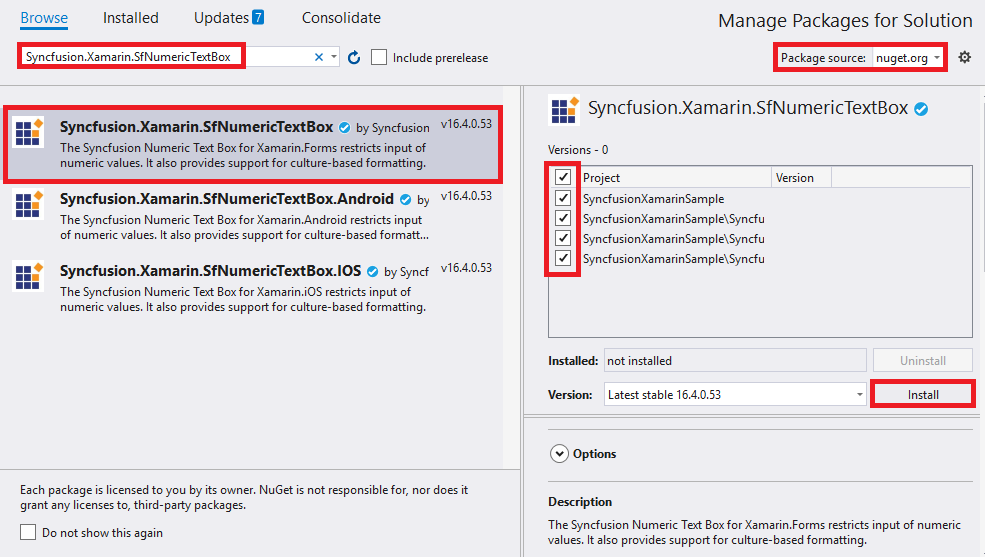Expand the Options section
Screen dimensions: 985x557
(559, 454)
